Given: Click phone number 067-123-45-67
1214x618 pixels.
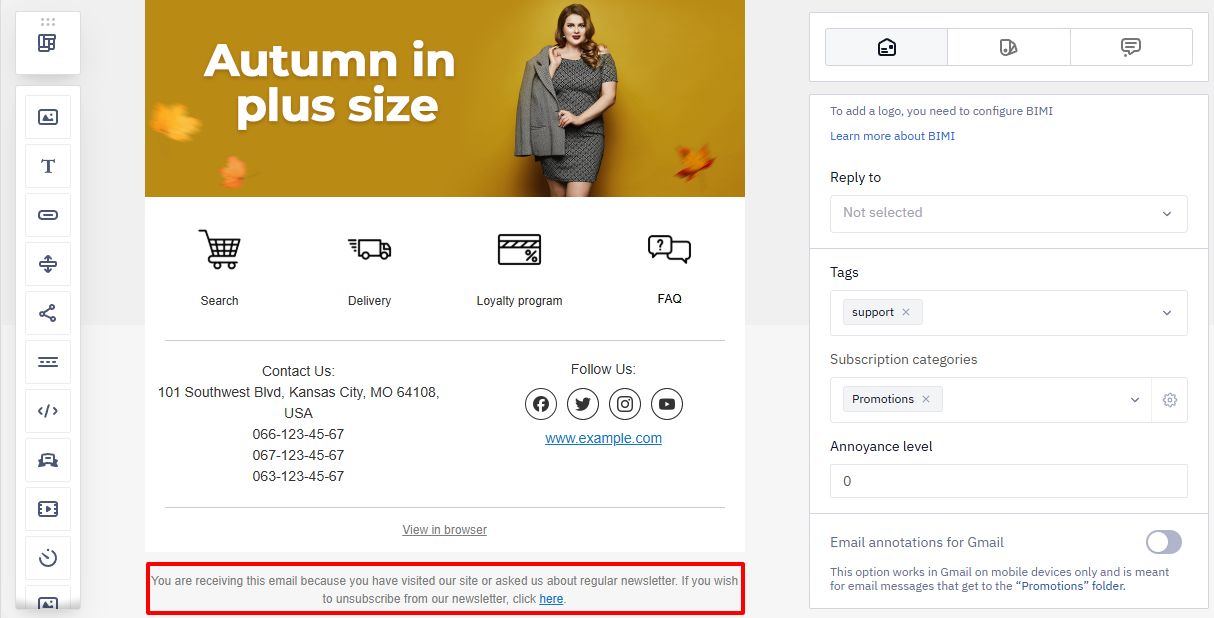Looking at the screenshot, I should pyautogui.click(x=298, y=455).
